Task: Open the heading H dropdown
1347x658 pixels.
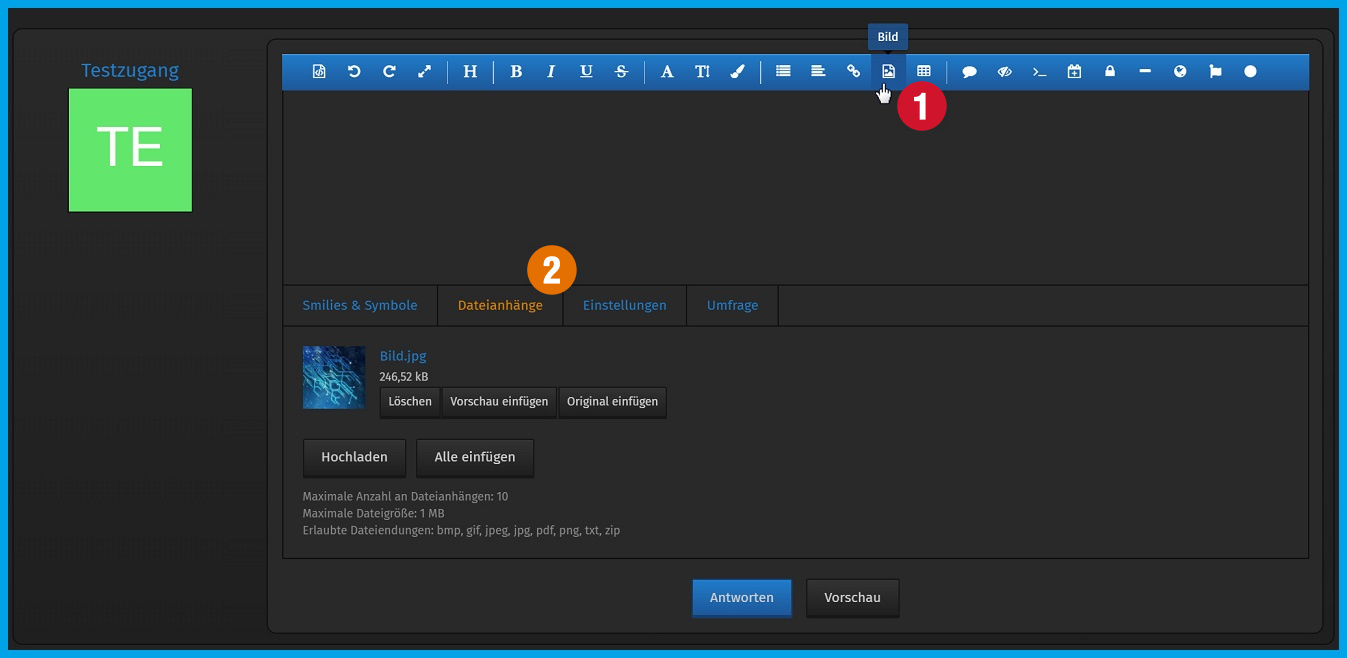Action: 470,72
